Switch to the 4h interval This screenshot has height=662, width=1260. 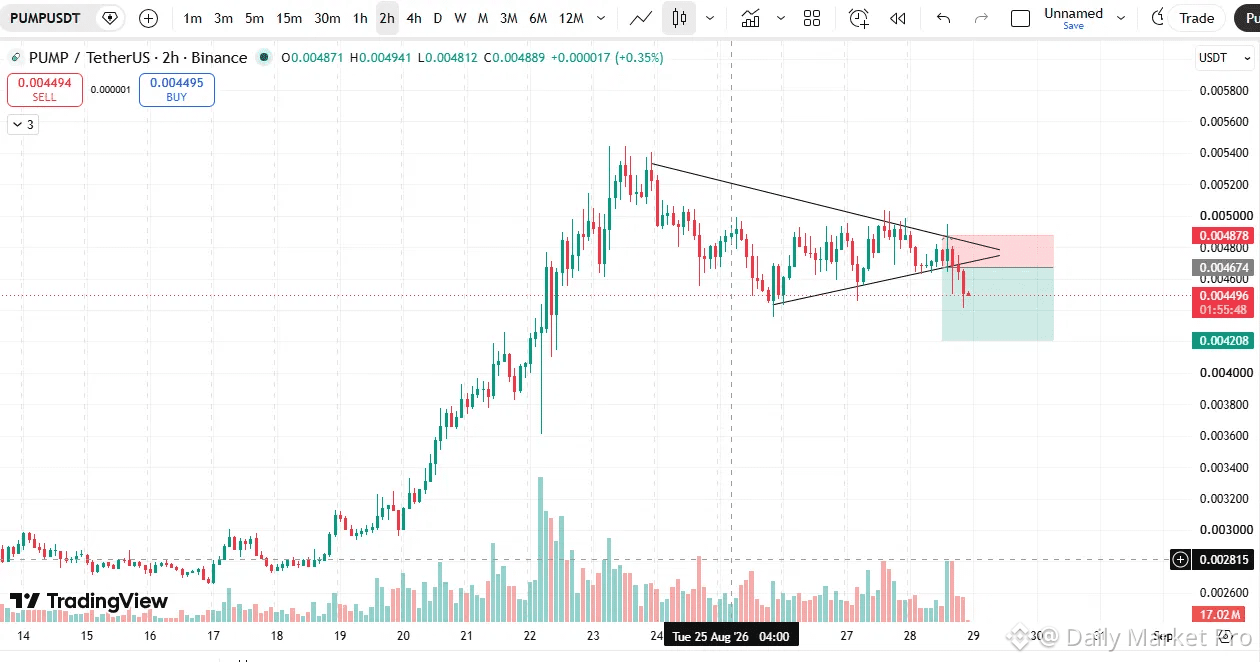pos(414,18)
